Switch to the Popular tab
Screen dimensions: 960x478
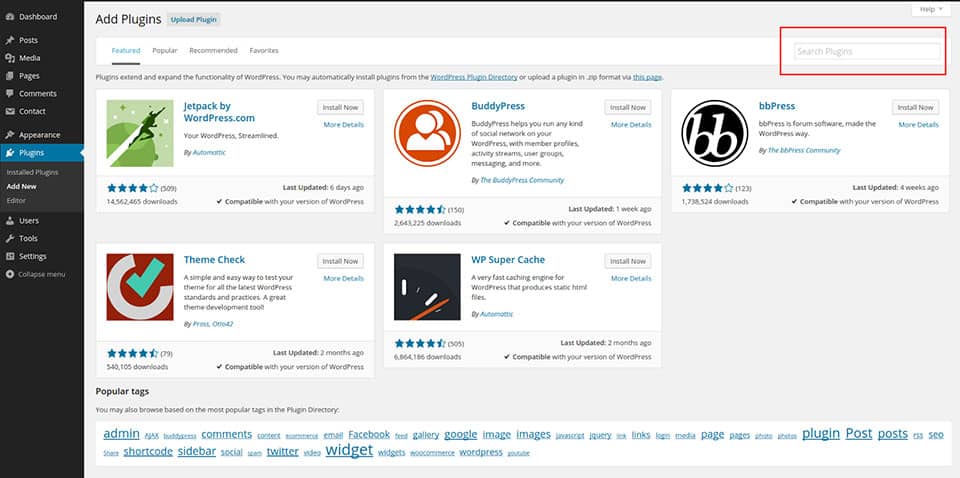pyautogui.click(x=165, y=51)
